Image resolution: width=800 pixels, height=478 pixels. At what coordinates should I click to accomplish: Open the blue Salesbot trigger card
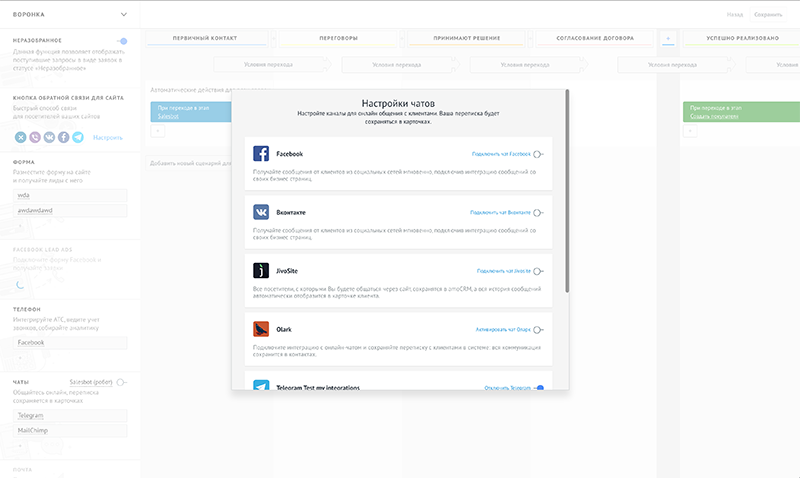(191, 112)
